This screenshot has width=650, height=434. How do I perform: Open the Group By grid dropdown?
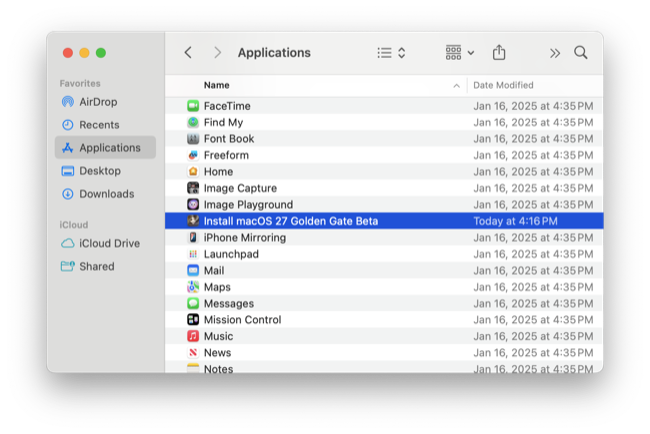coord(460,53)
